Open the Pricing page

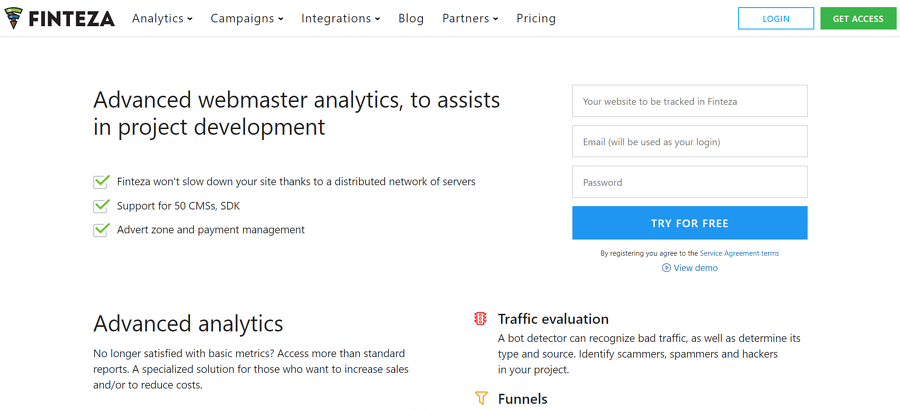click(536, 18)
